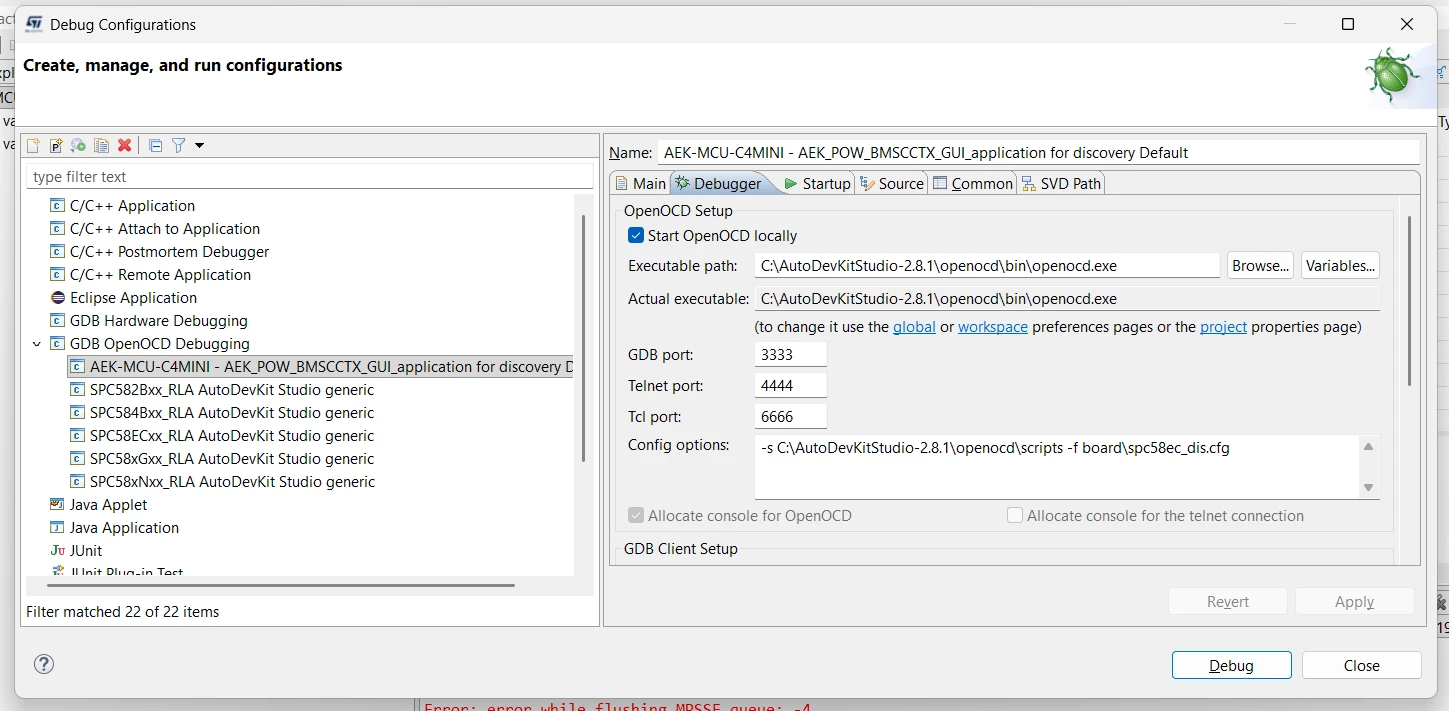Screen dimensions: 1449x711
Task: Select Eclipse Application entry
Action: [x=133, y=298]
